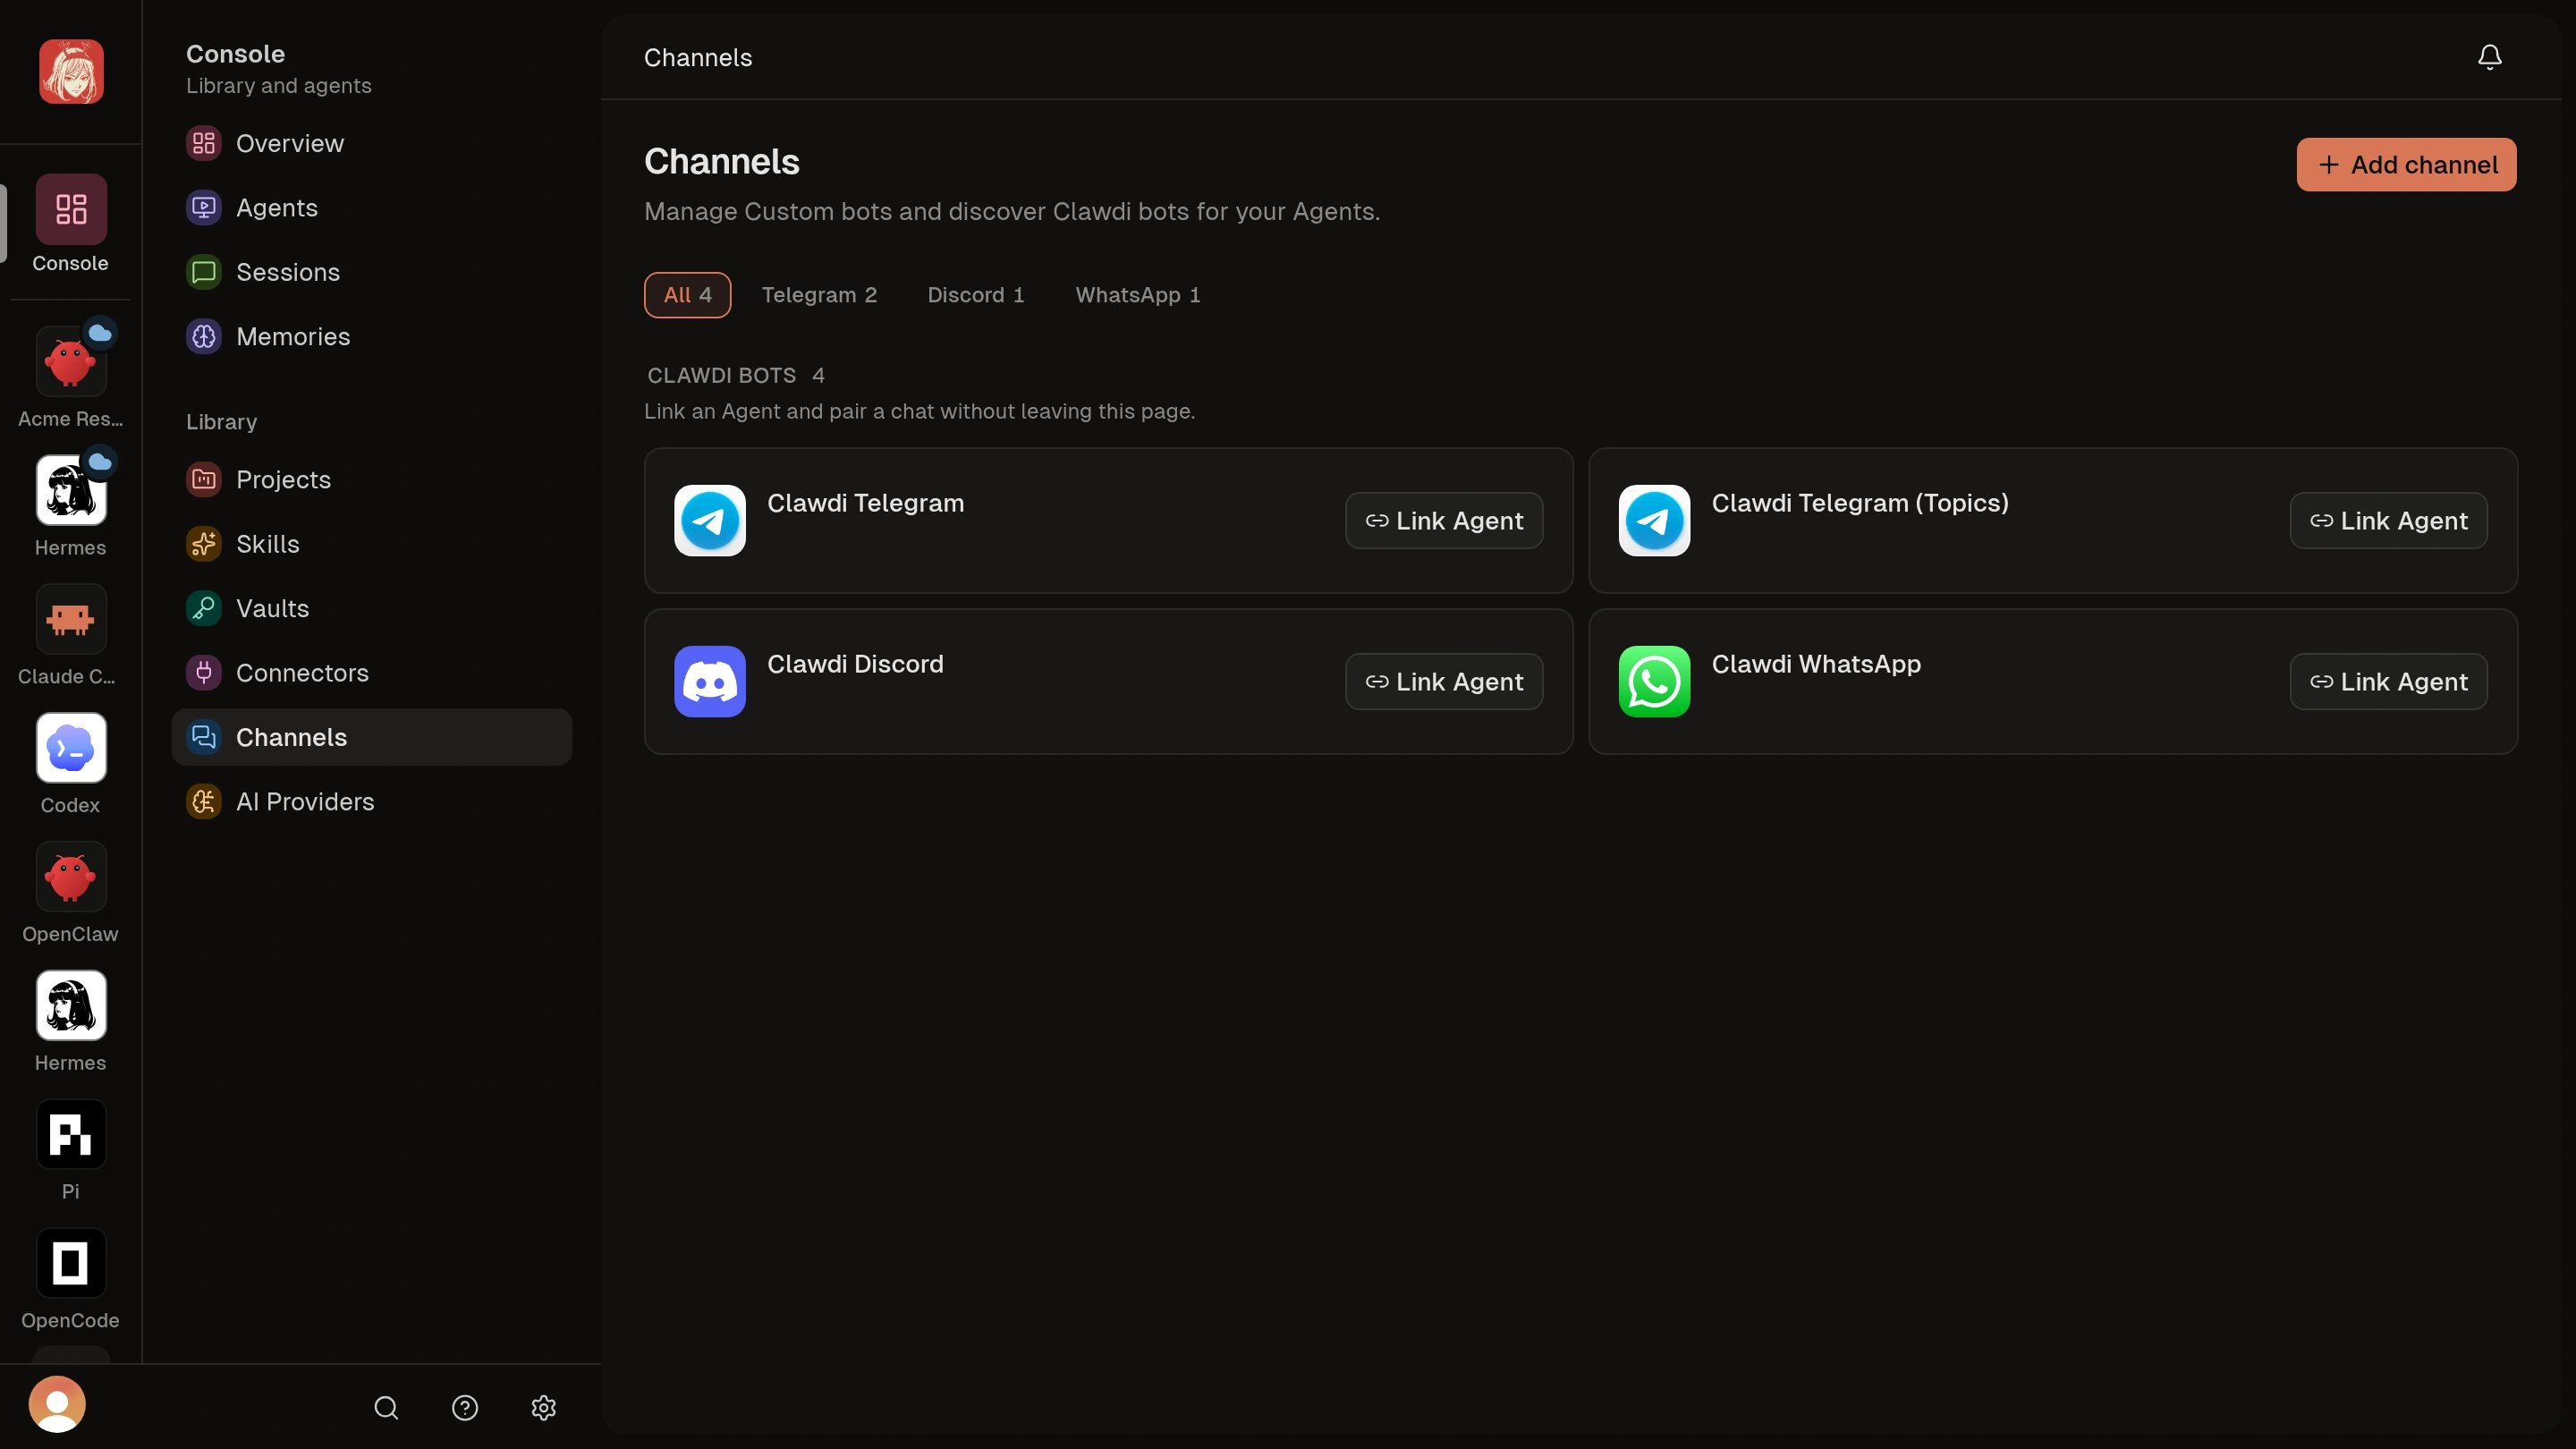The height and width of the screenshot is (1449, 2576).
Task: Link Agent to Clawdi Telegram (Topics)
Action: (2388, 521)
